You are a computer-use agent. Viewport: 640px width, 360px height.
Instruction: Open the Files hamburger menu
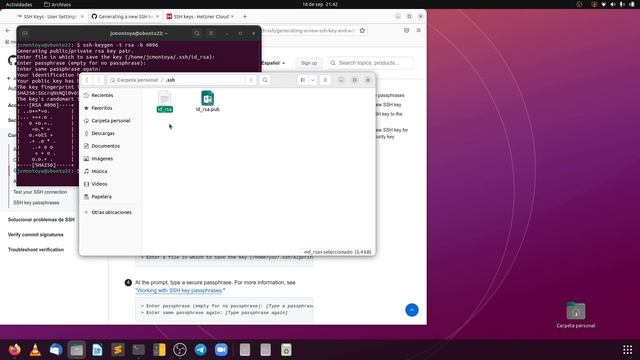point(325,80)
